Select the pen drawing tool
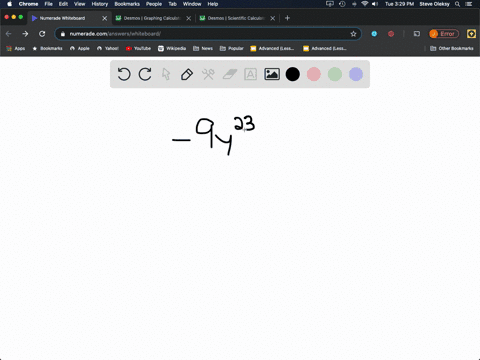This screenshot has width=480, height=360. click(187, 74)
